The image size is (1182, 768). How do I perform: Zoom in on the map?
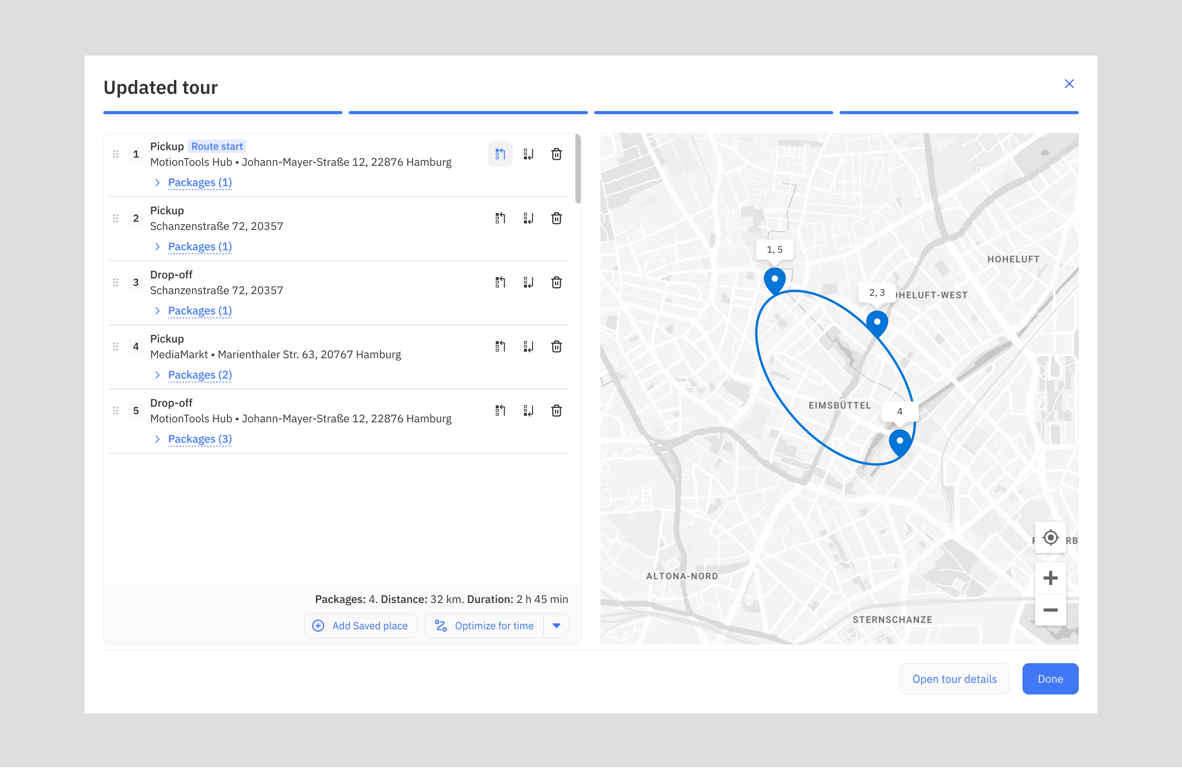point(1050,578)
